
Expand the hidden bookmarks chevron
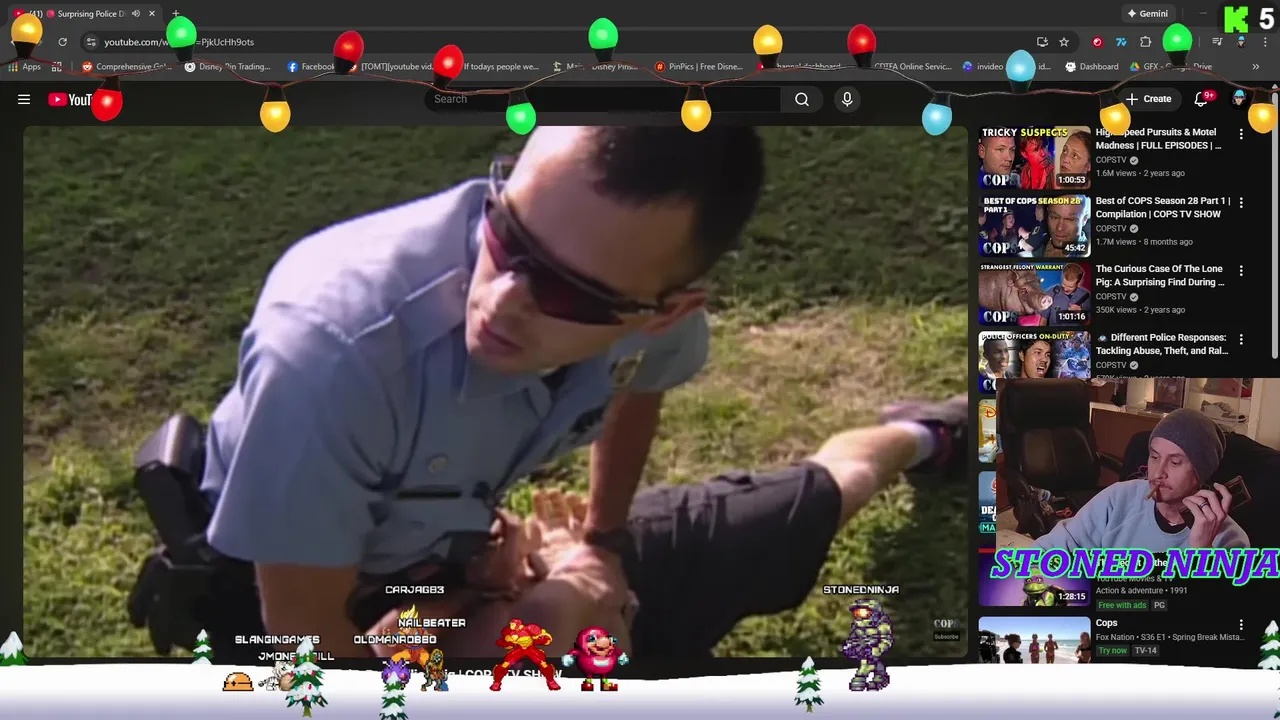[x=1255, y=67]
